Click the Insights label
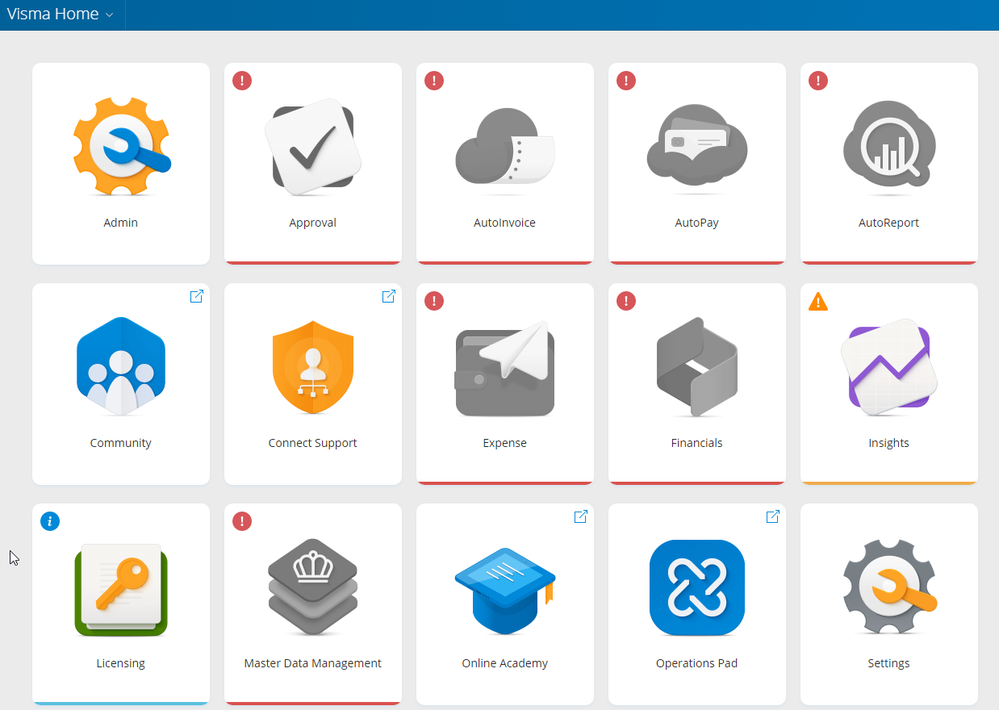The height and width of the screenshot is (710, 999). [x=889, y=444]
